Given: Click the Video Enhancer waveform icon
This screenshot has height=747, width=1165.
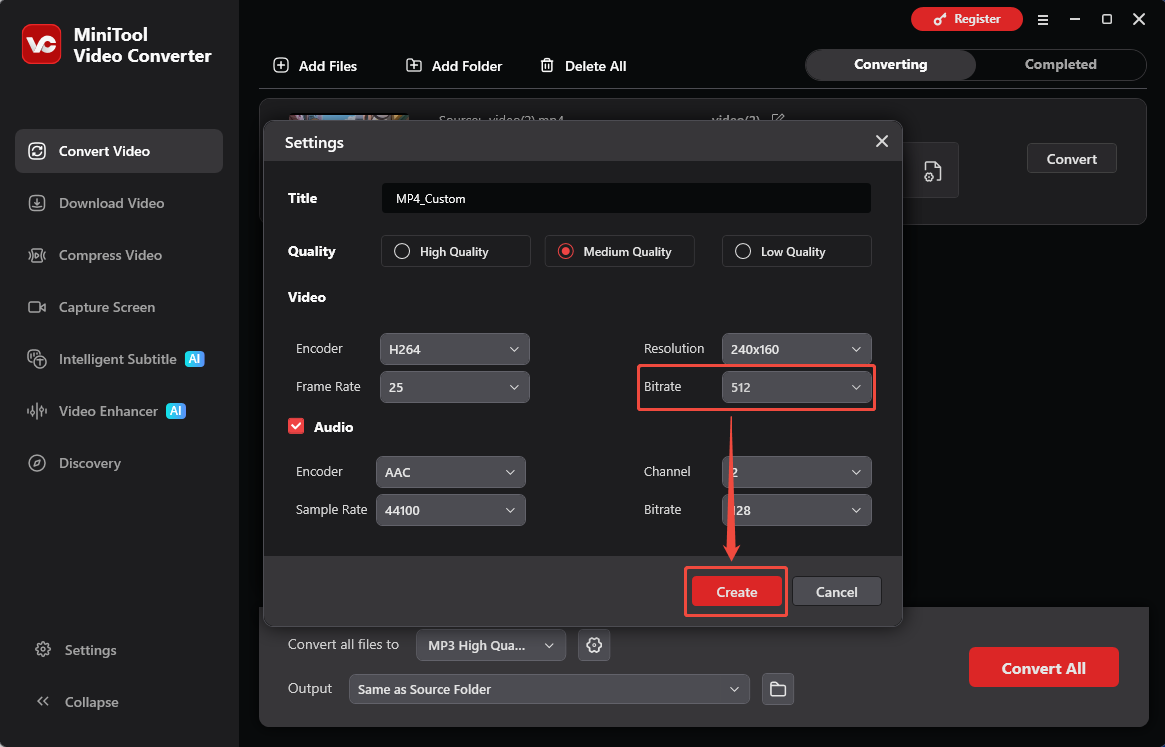Looking at the screenshot, I should (x=37, y=411).
